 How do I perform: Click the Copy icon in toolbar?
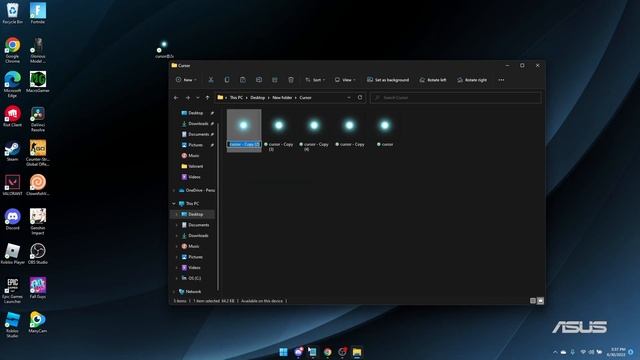[227, 80]
